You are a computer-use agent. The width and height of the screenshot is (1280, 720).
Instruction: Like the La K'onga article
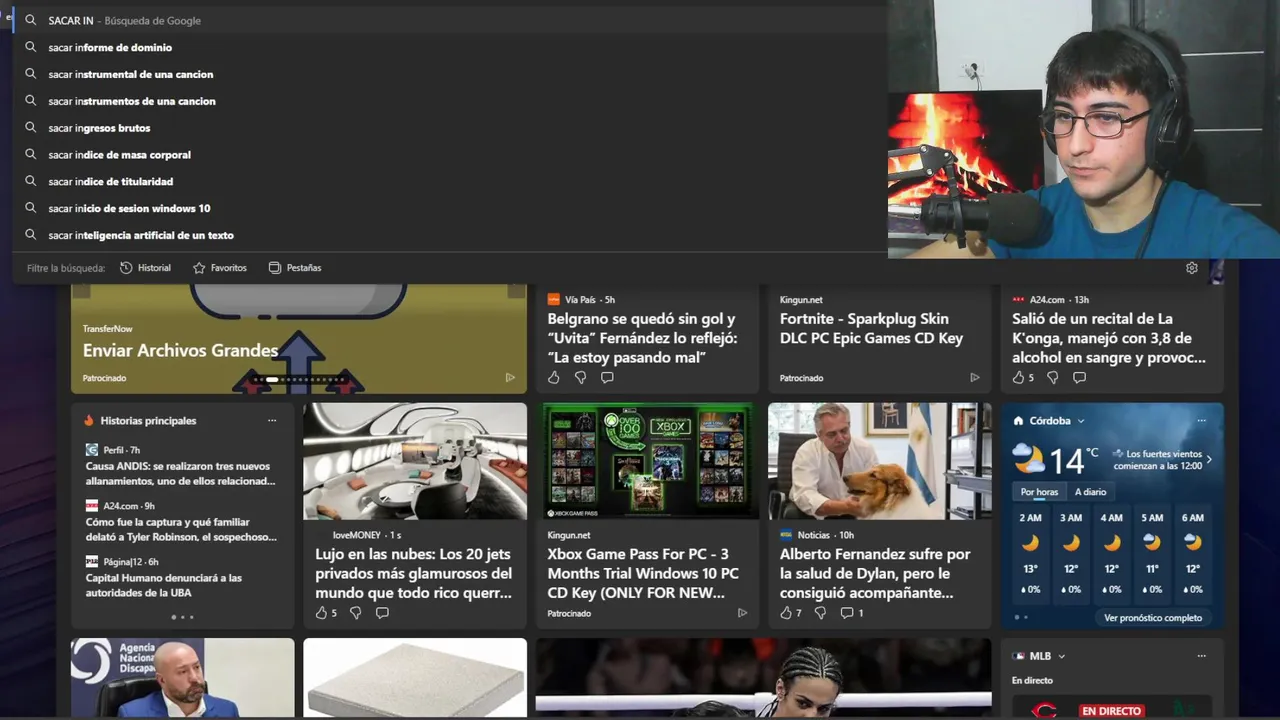[1019, 378]
